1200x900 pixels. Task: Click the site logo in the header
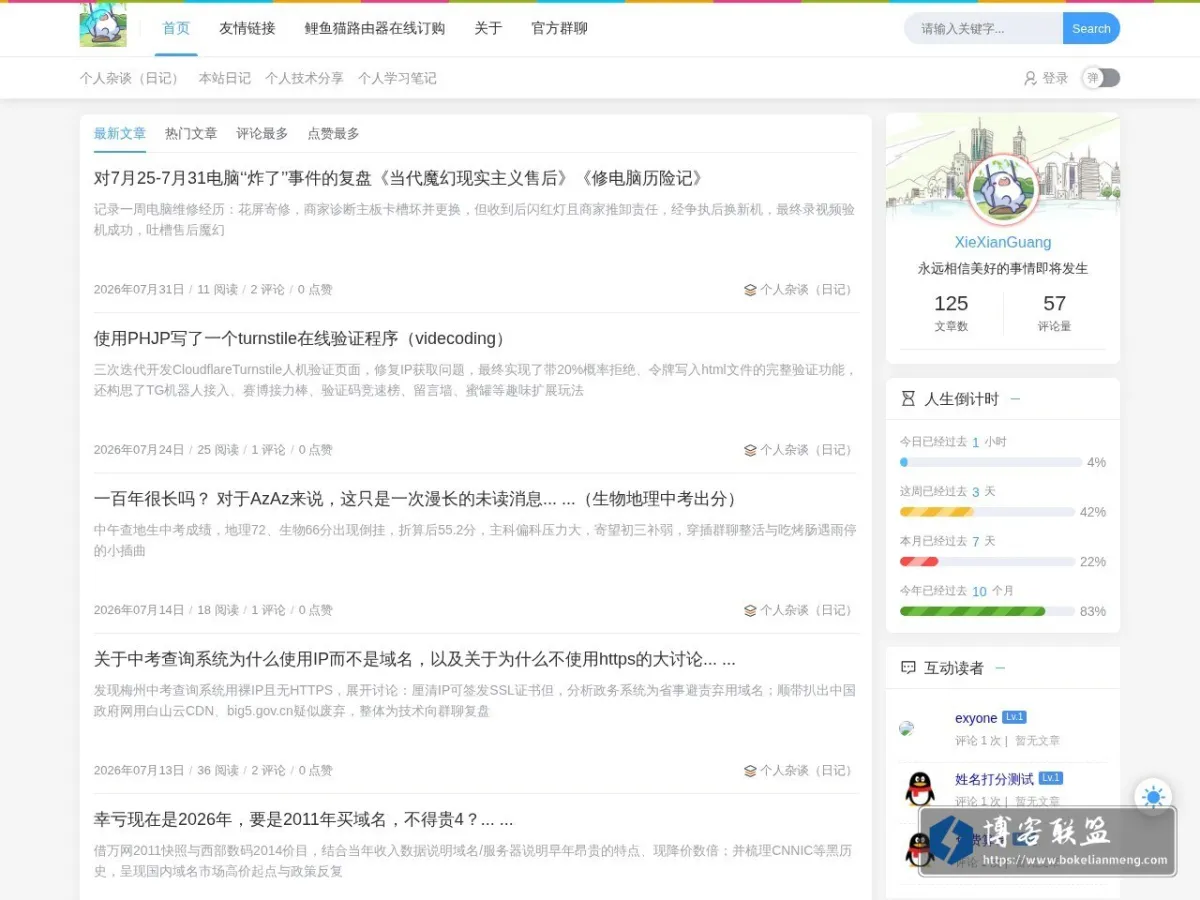[x=103, y=24]
